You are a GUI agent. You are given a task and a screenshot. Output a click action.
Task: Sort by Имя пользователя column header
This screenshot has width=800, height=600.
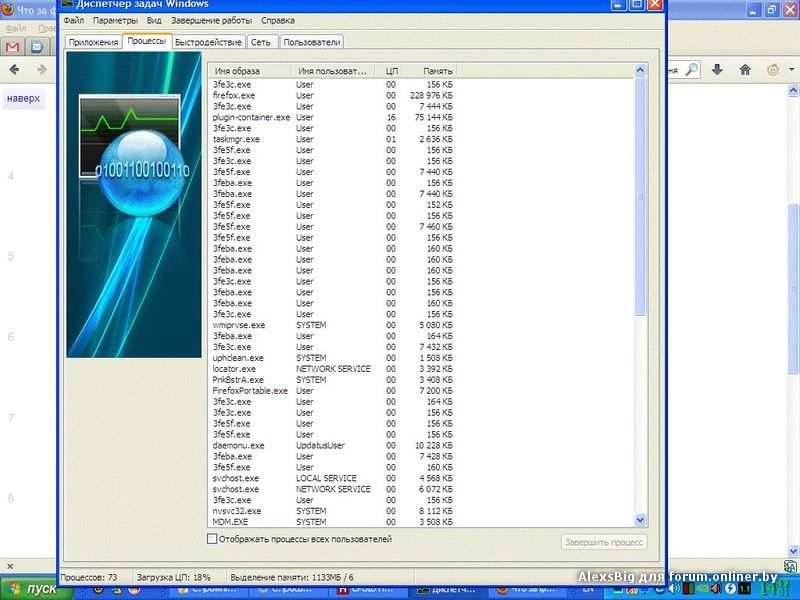tap(332, 71)
